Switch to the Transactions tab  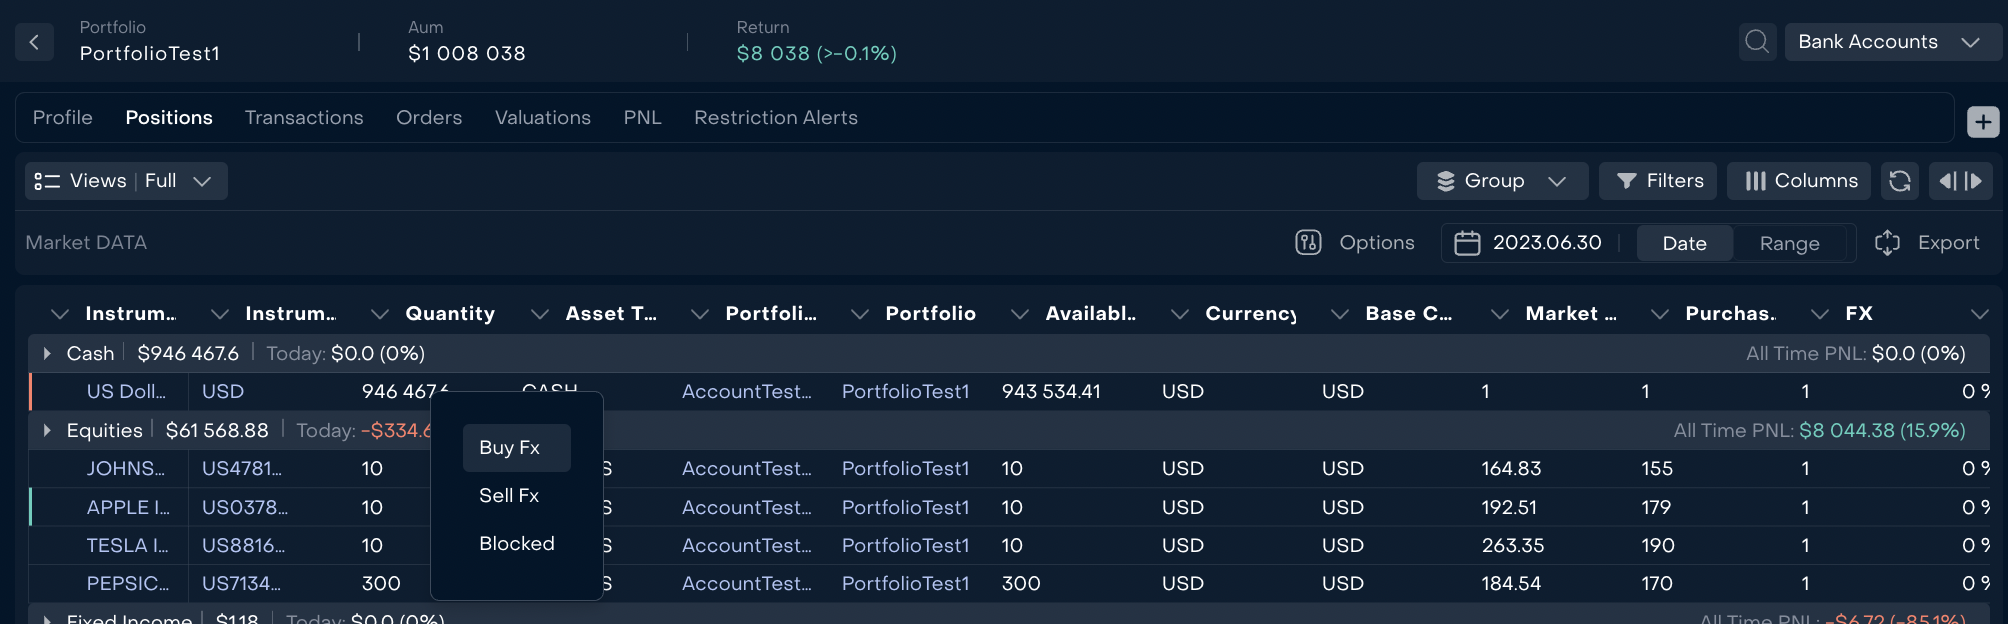point(304,118)
